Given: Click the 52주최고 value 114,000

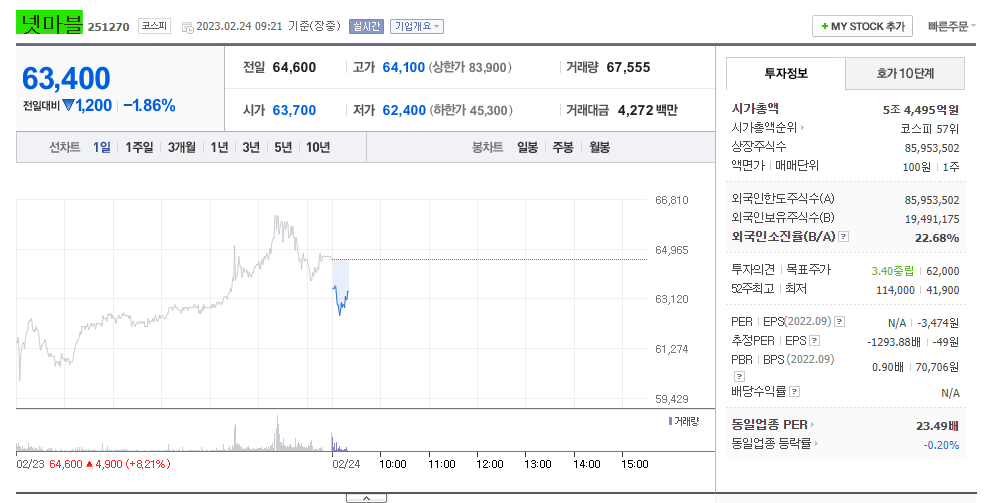Looking at the screenshot, I should pos(895,290).
